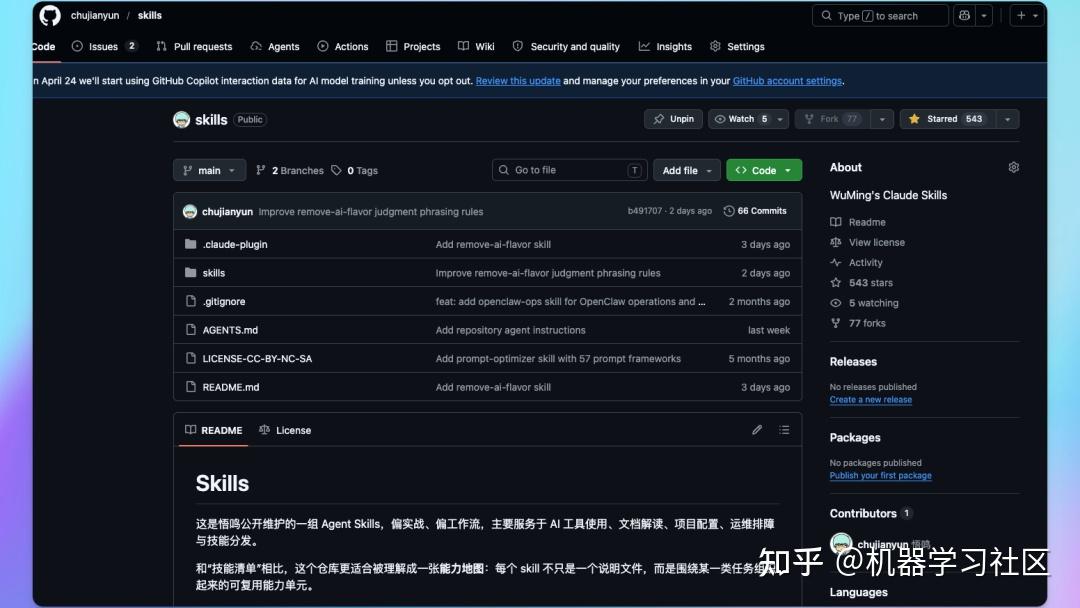This screenshot has width=1080, height=608.
Task: Expand the Watch notification options arrow
Action: pyautogui.click(x=780, y=119)
